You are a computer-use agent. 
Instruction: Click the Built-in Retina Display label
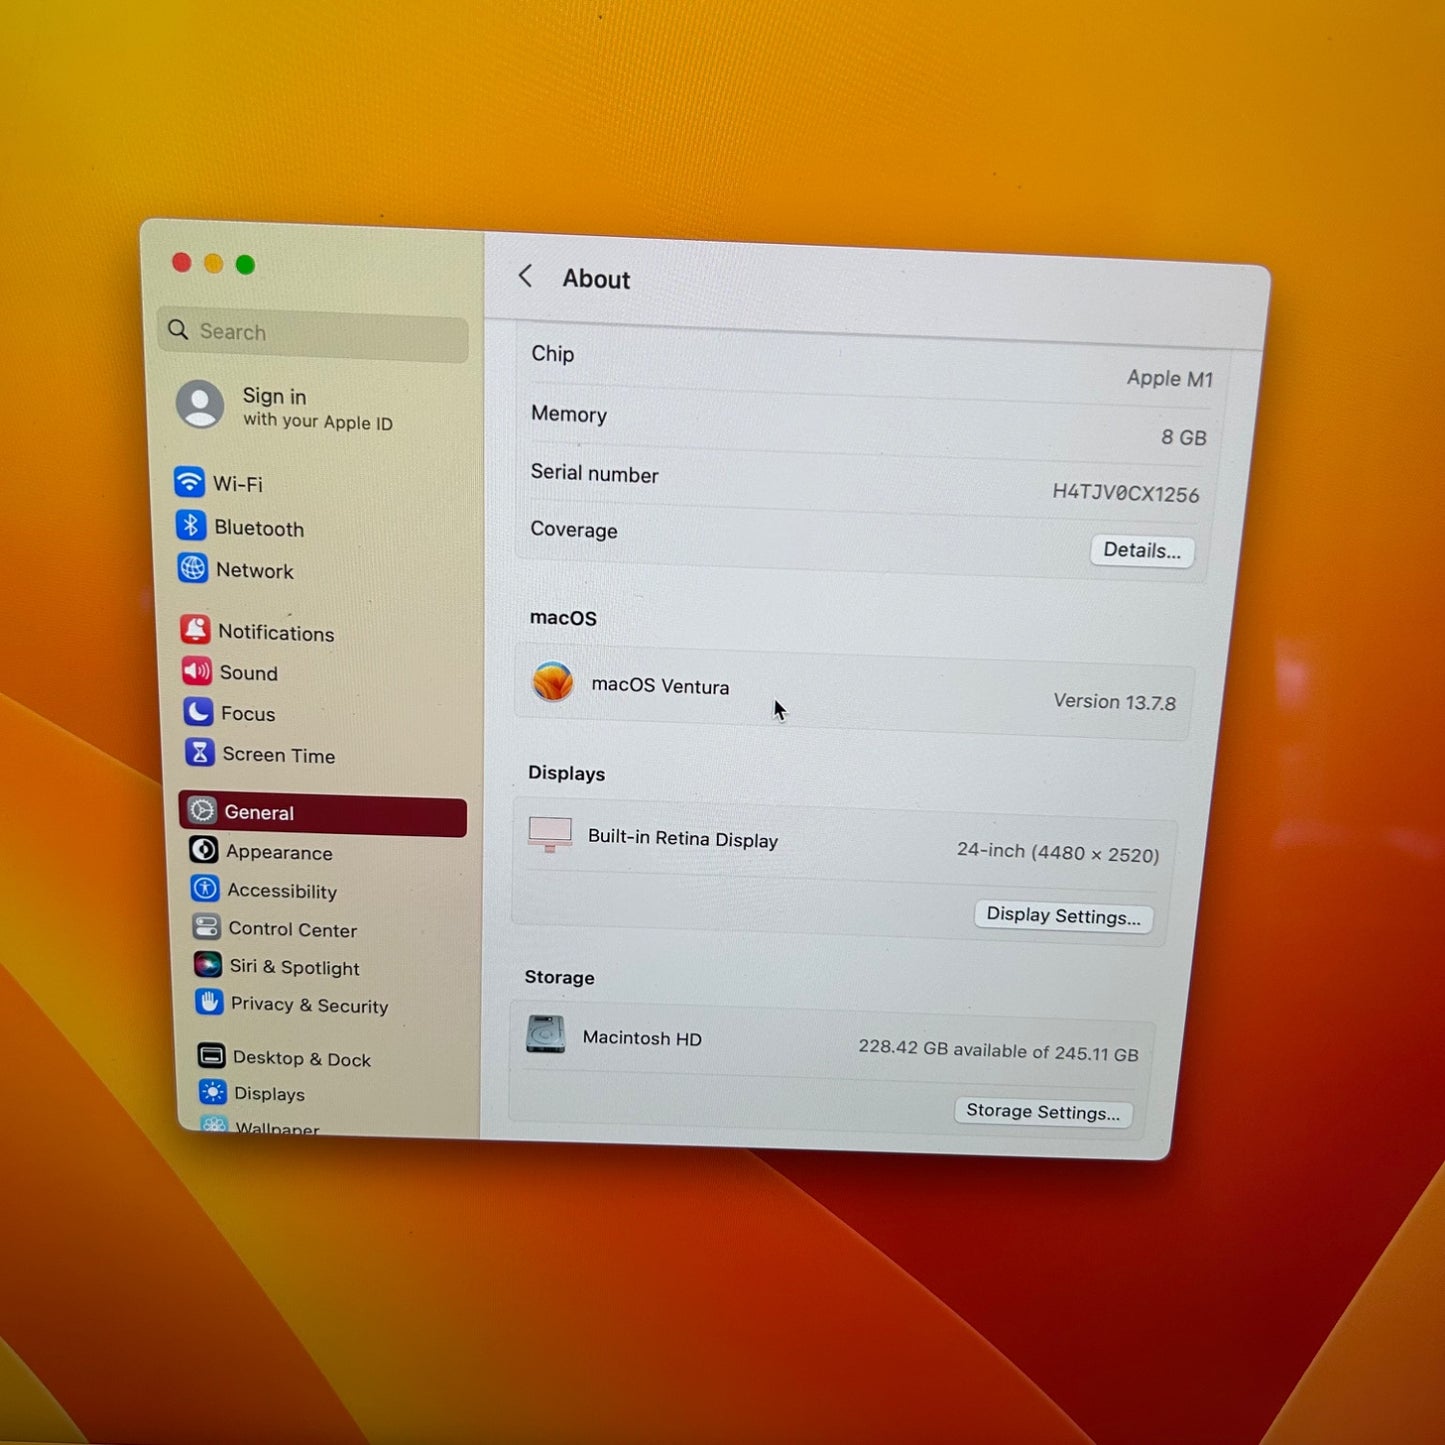683,839
